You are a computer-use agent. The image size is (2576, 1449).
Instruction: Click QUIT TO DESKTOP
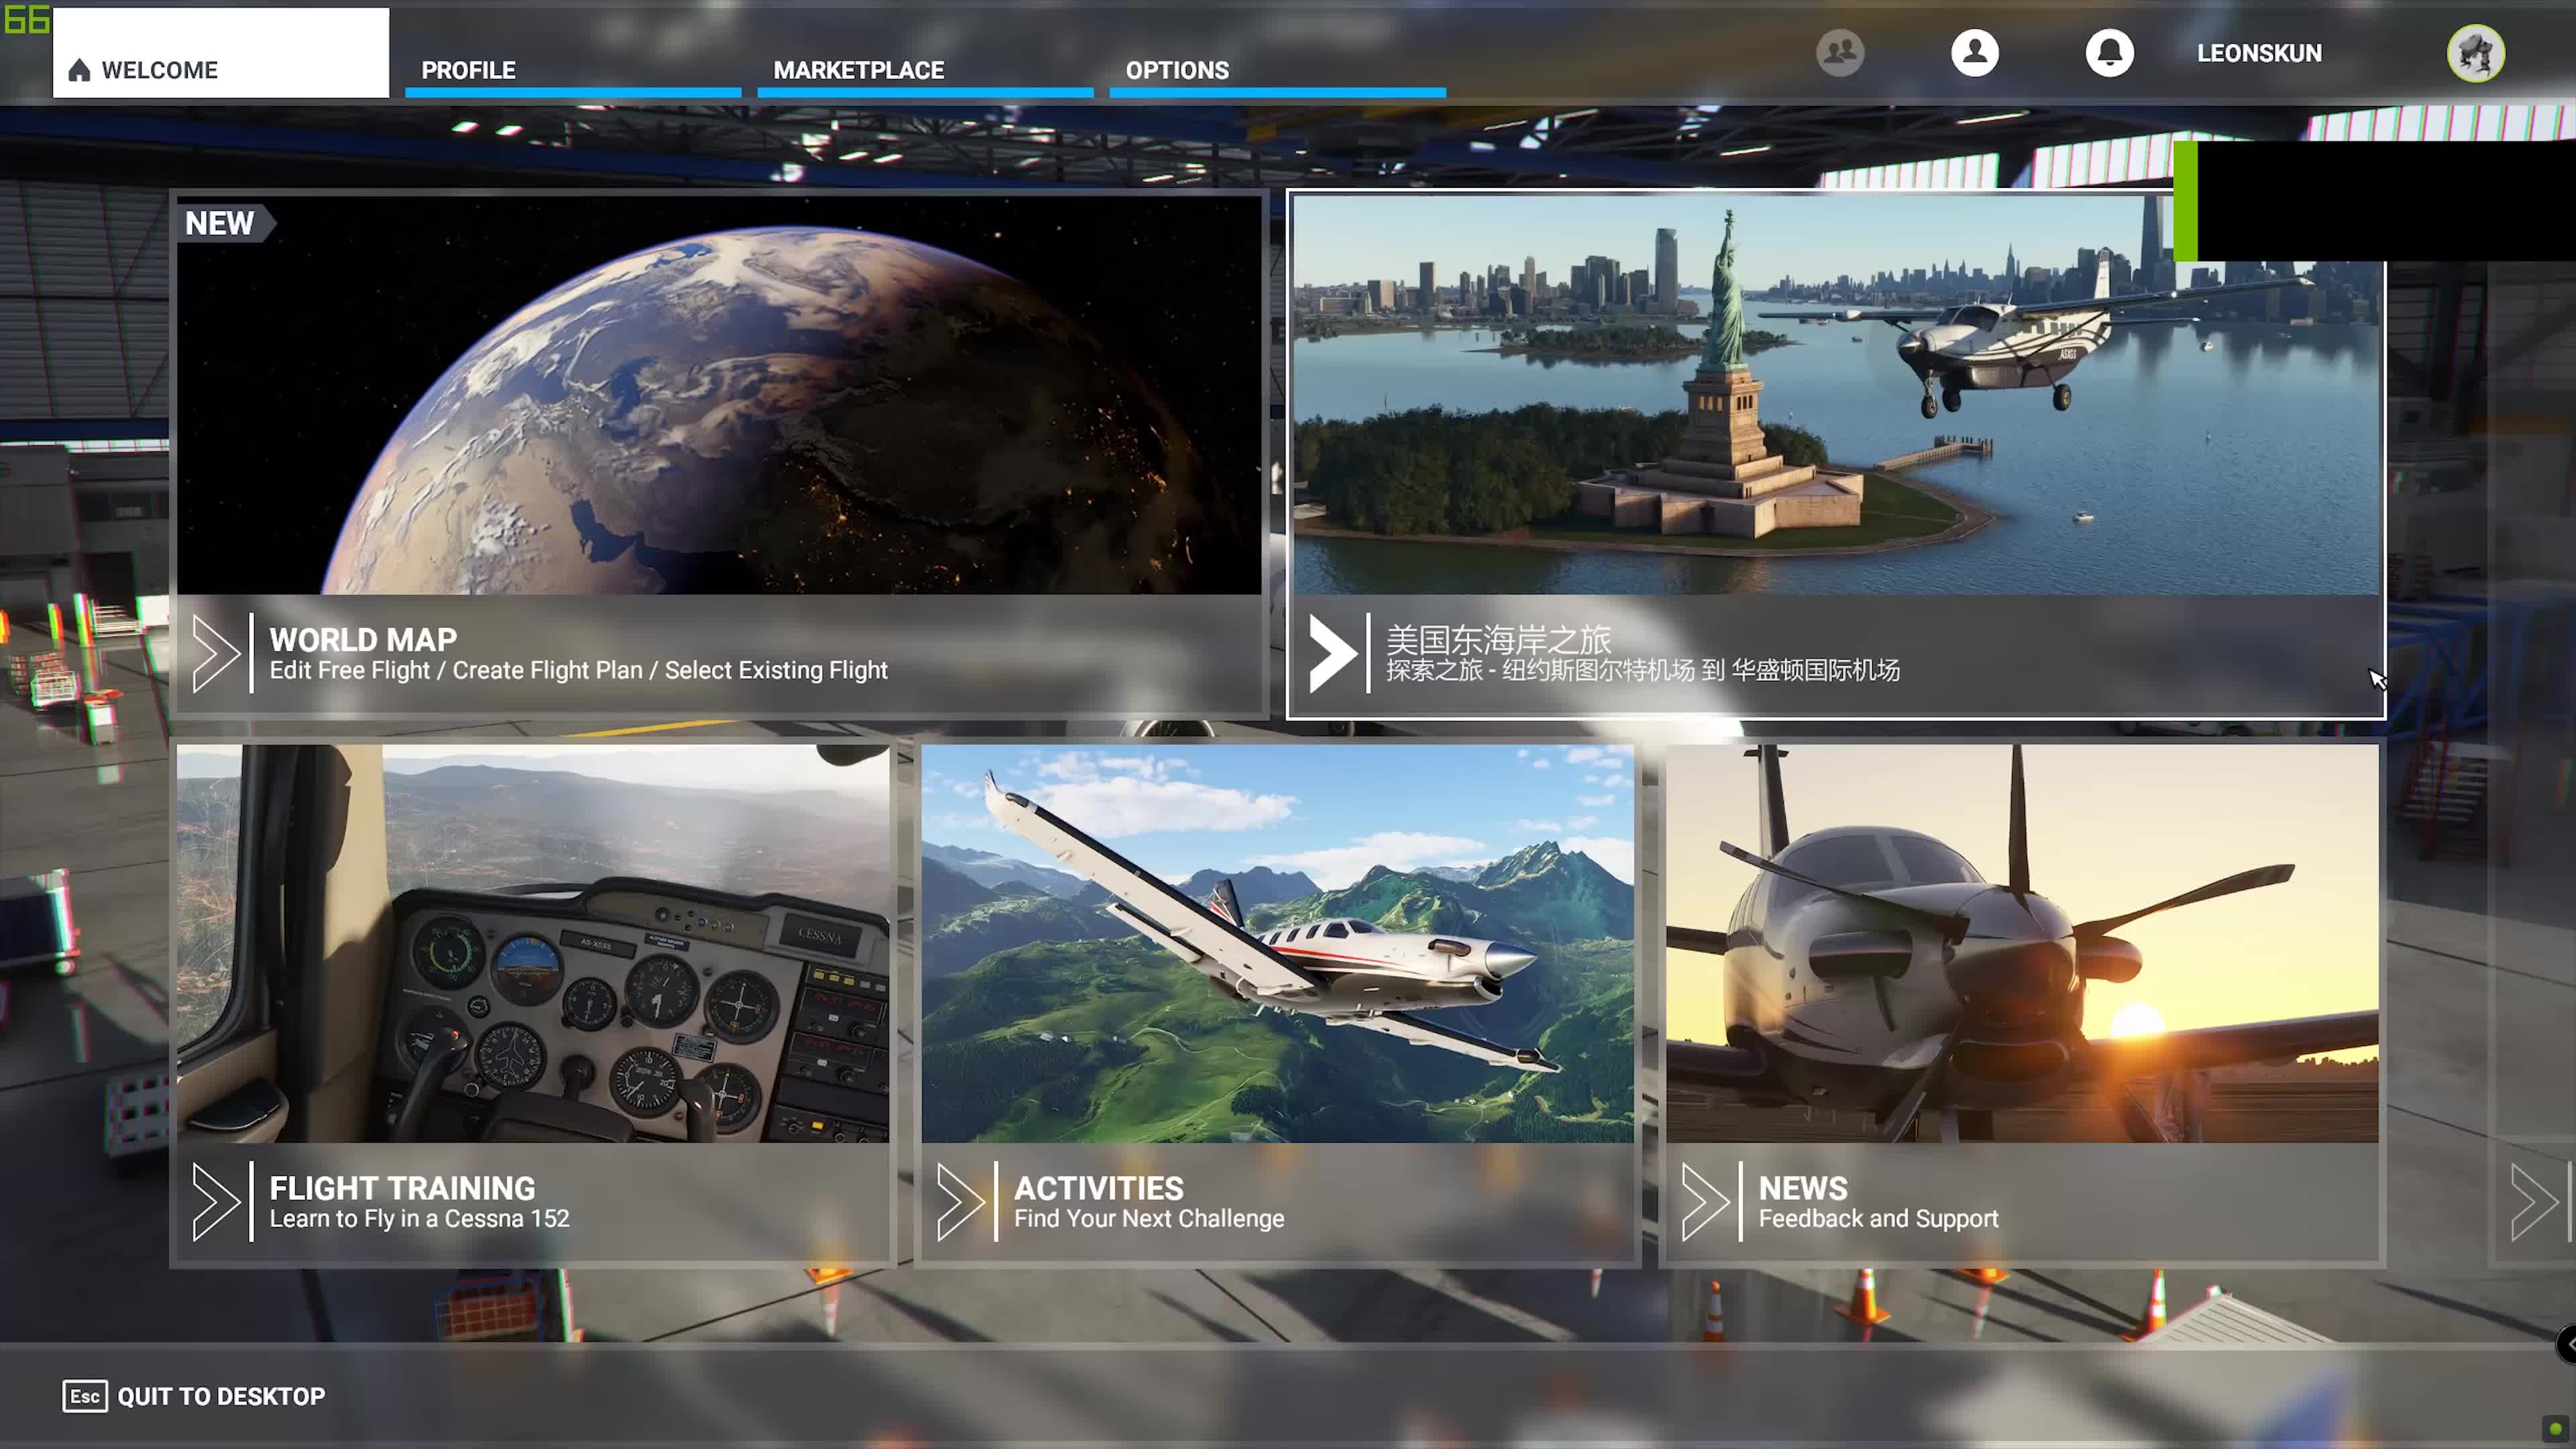click(221, 1396)
